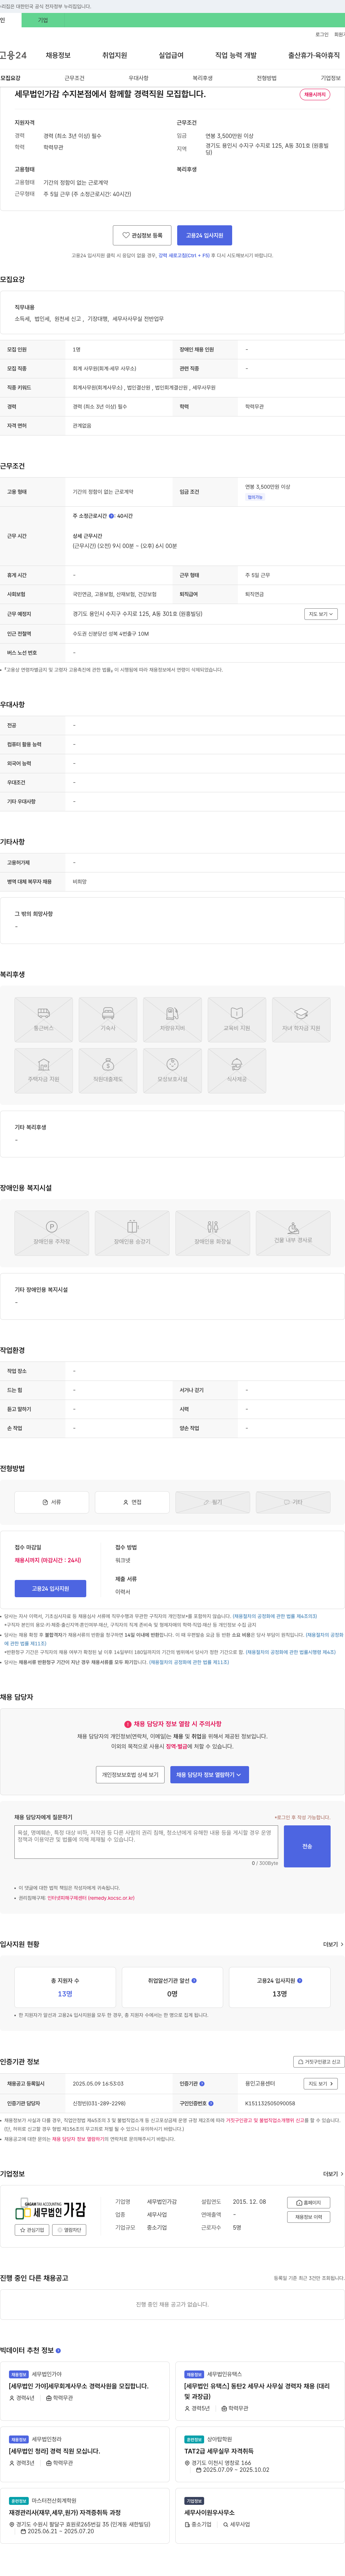
Task: Click the 통근버스 welfare icon
Action: [44, 1019]
